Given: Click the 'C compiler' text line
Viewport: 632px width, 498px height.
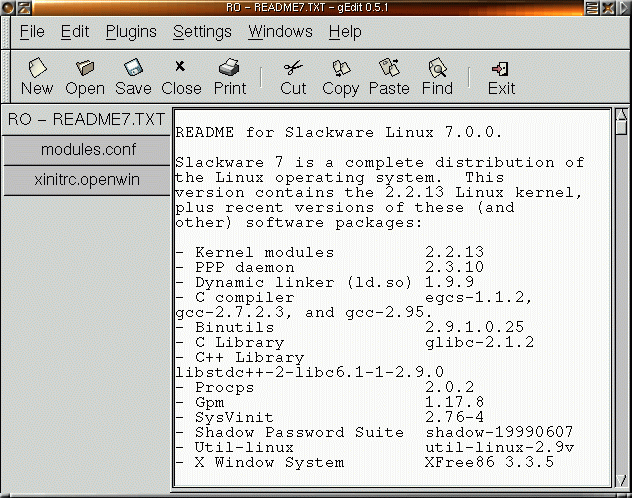Looking at the screenshot, I should pos(245,297).
